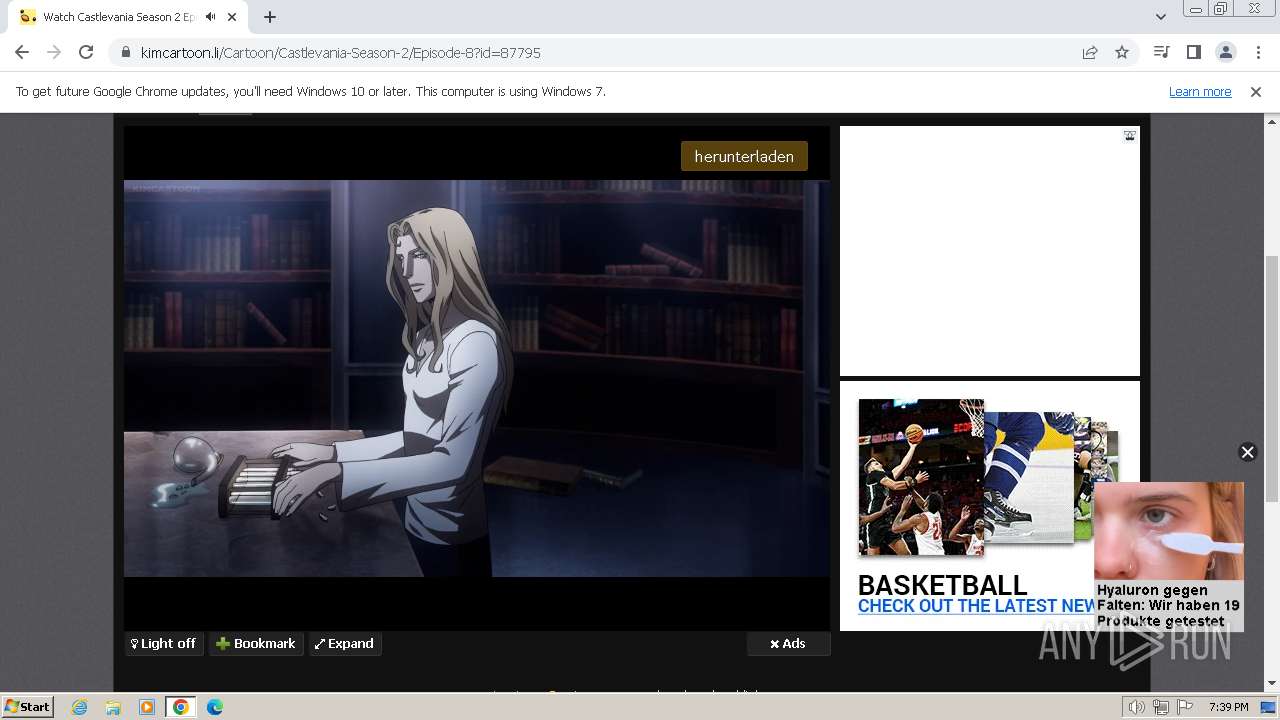Dismiss the Chrome update notification bar
Image resolution: width=1280 pixels, height=720 pixels.
click(x=1256, y=91)
